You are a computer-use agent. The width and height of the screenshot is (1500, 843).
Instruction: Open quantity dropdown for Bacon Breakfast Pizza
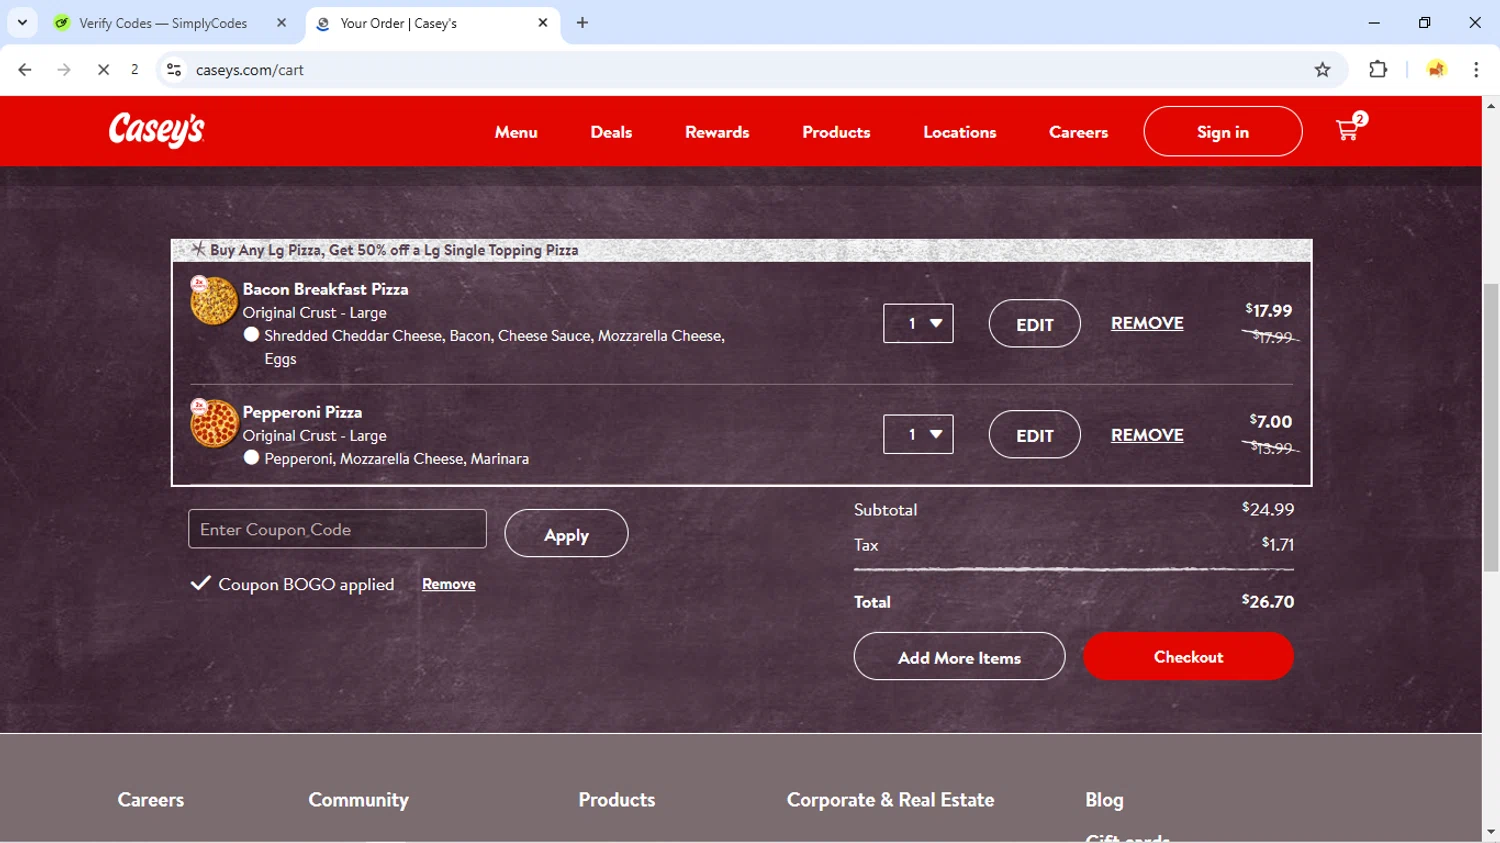click(x=918, y=323)
